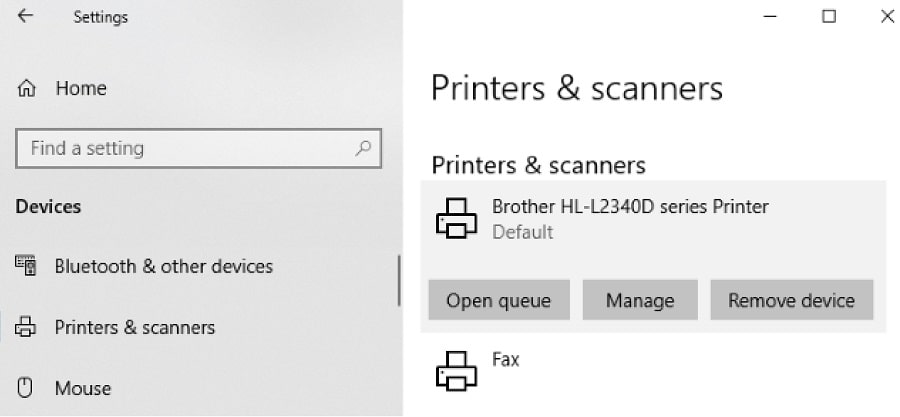Open Bluetooth & other devices settings
Viewport: 900px width, 417px height.
tap(164, 266)
